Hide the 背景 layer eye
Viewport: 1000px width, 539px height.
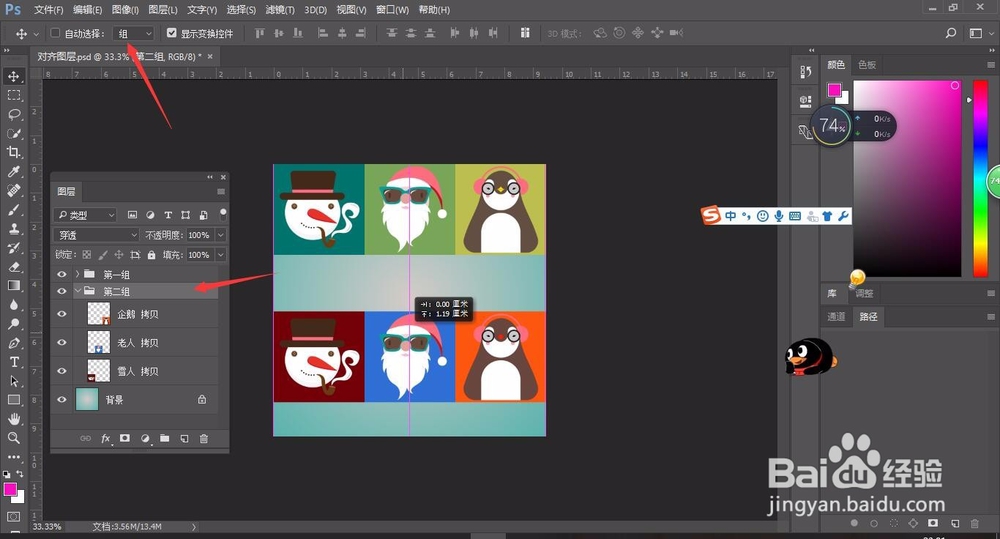(x=62, y=400)
